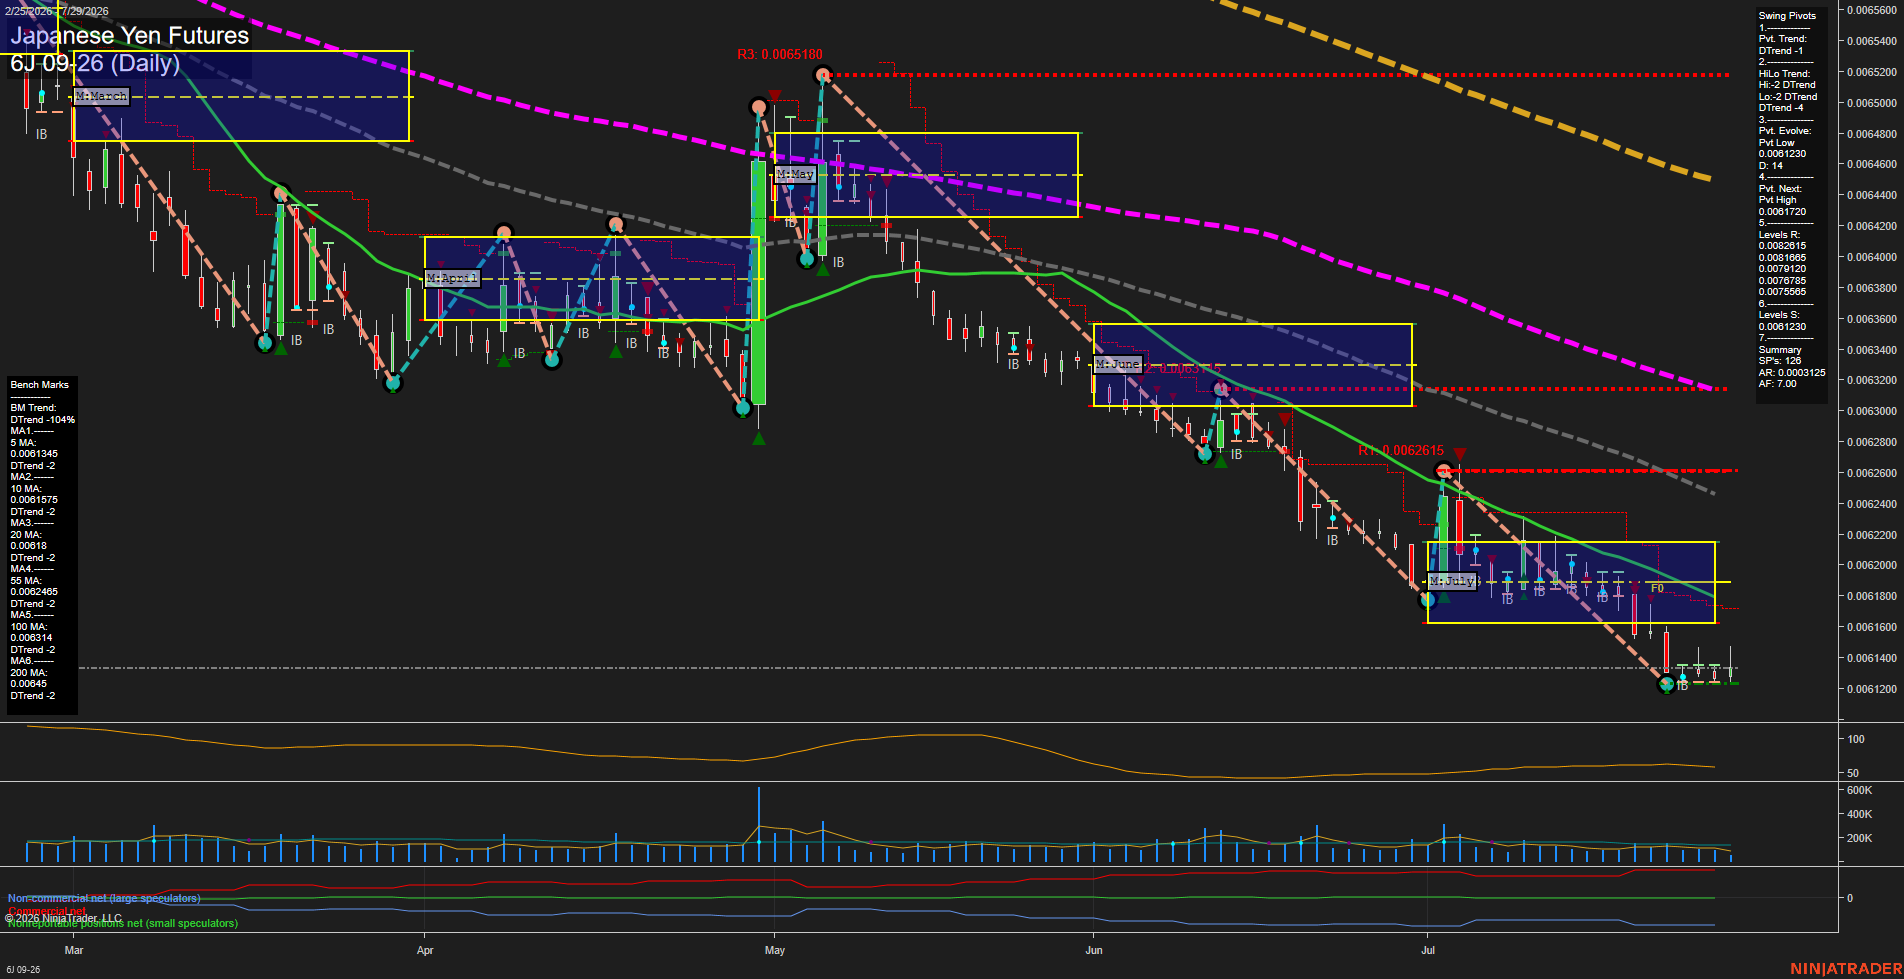Click the '0.0065600' price axis label
The width and height of the screenshot is (1904, 979).
pos(1872,10)
